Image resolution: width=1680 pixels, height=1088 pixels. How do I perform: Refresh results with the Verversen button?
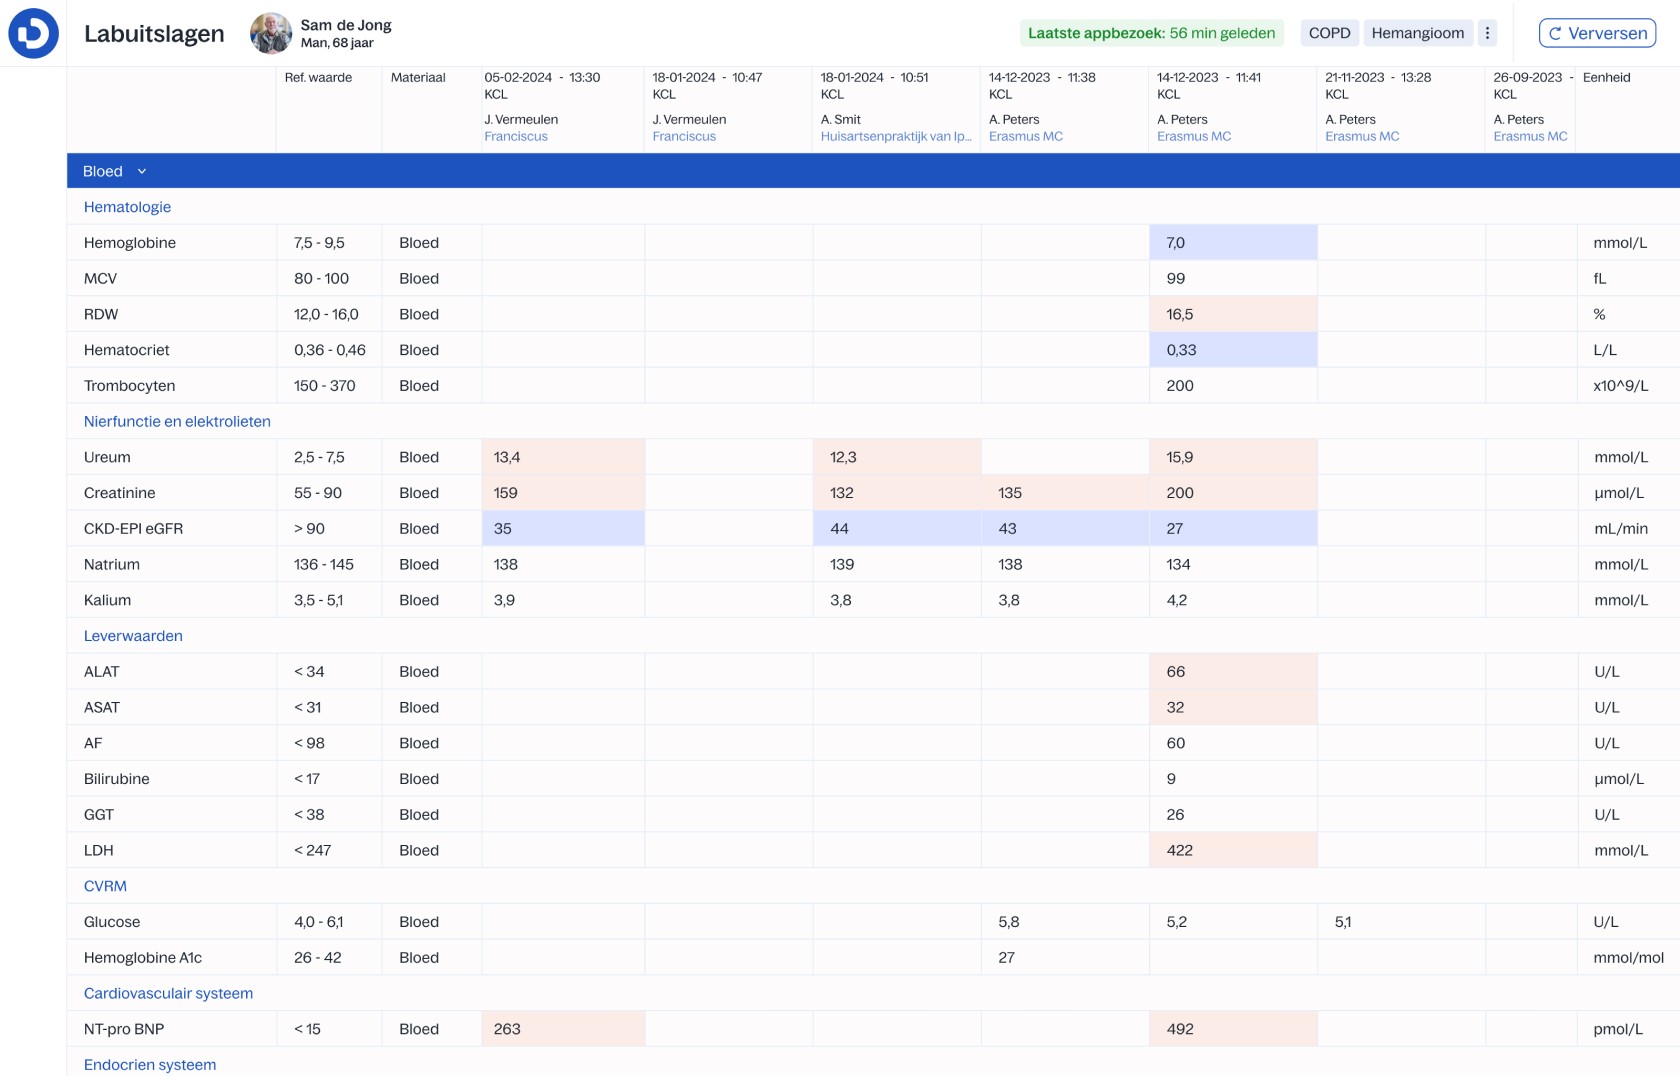pyautogui.click(x=1597, y=33)
